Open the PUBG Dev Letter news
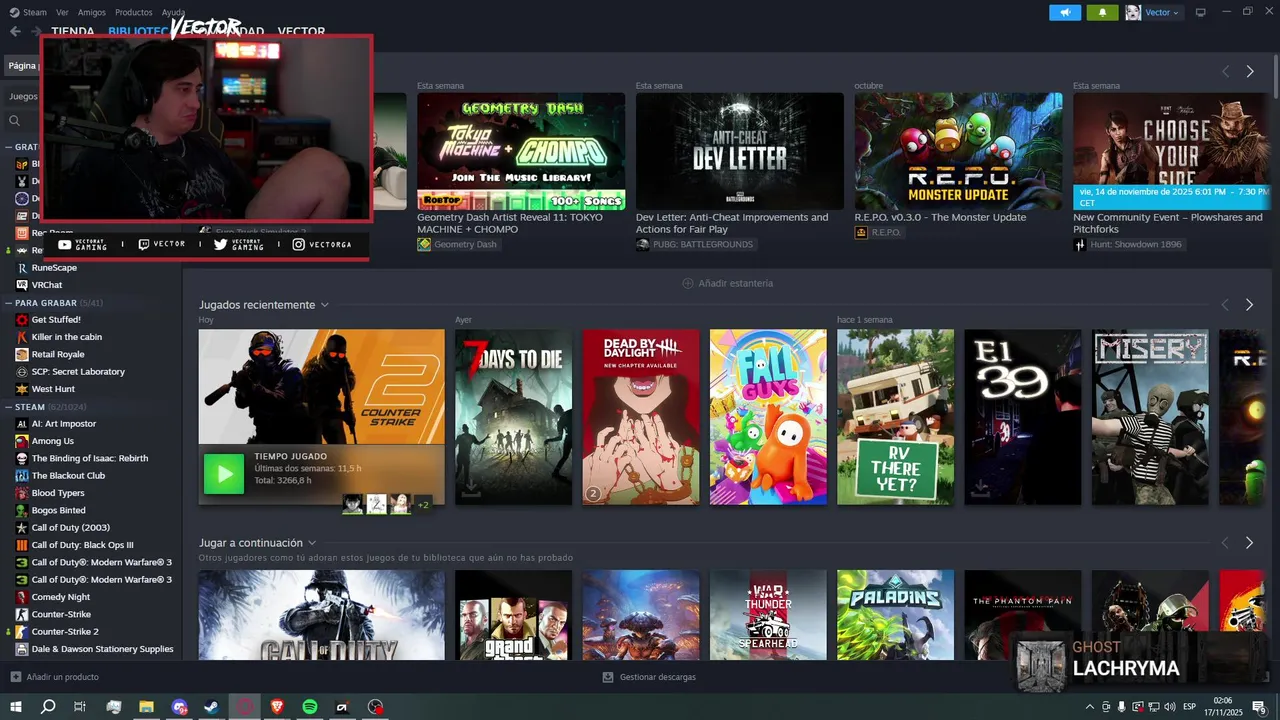The image size is (1280, 720). point(740,151)
